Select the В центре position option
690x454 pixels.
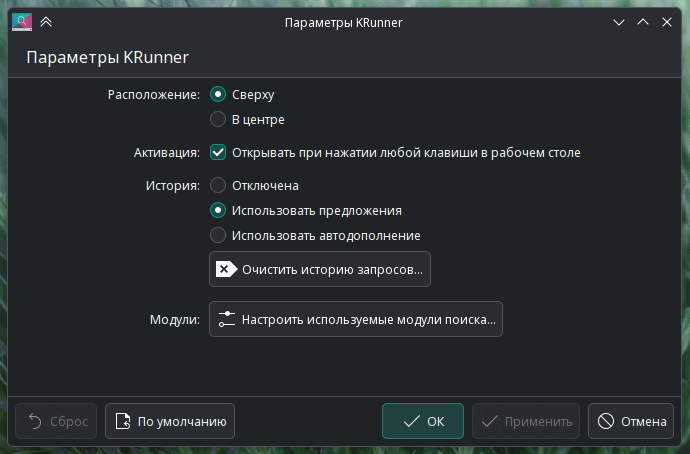[218, 119]
